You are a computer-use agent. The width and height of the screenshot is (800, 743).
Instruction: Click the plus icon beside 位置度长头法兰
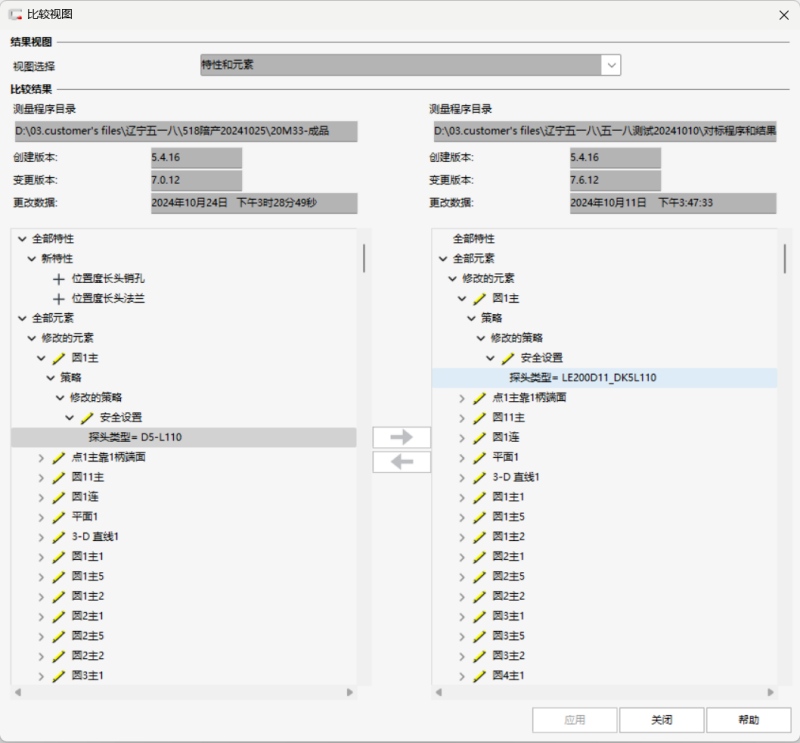pos(59,299)
